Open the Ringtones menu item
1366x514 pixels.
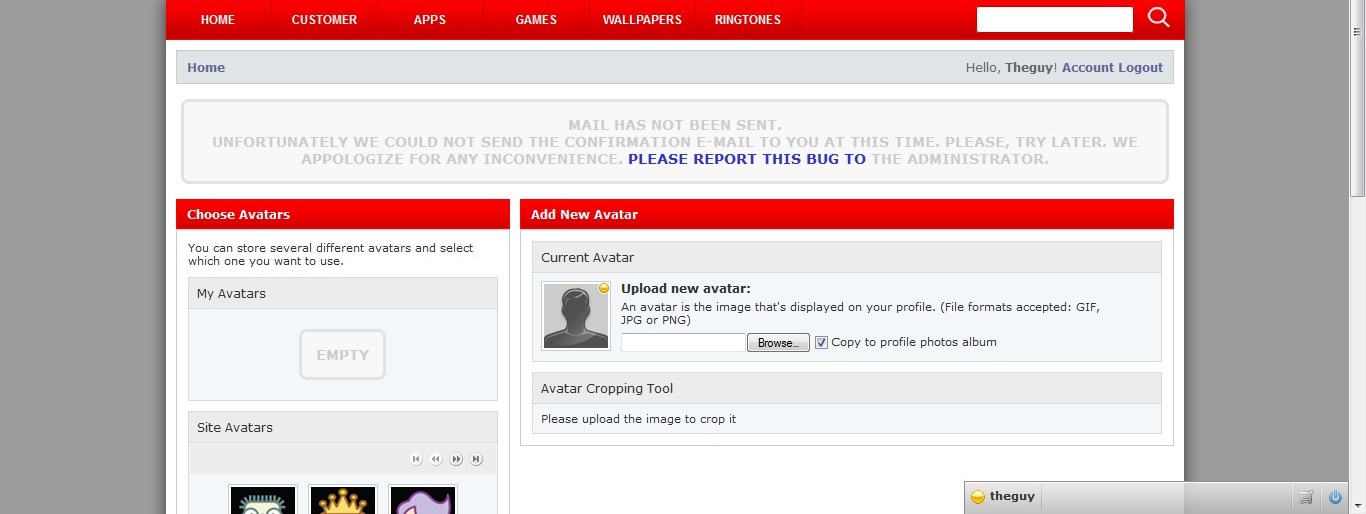coord(748,20)
